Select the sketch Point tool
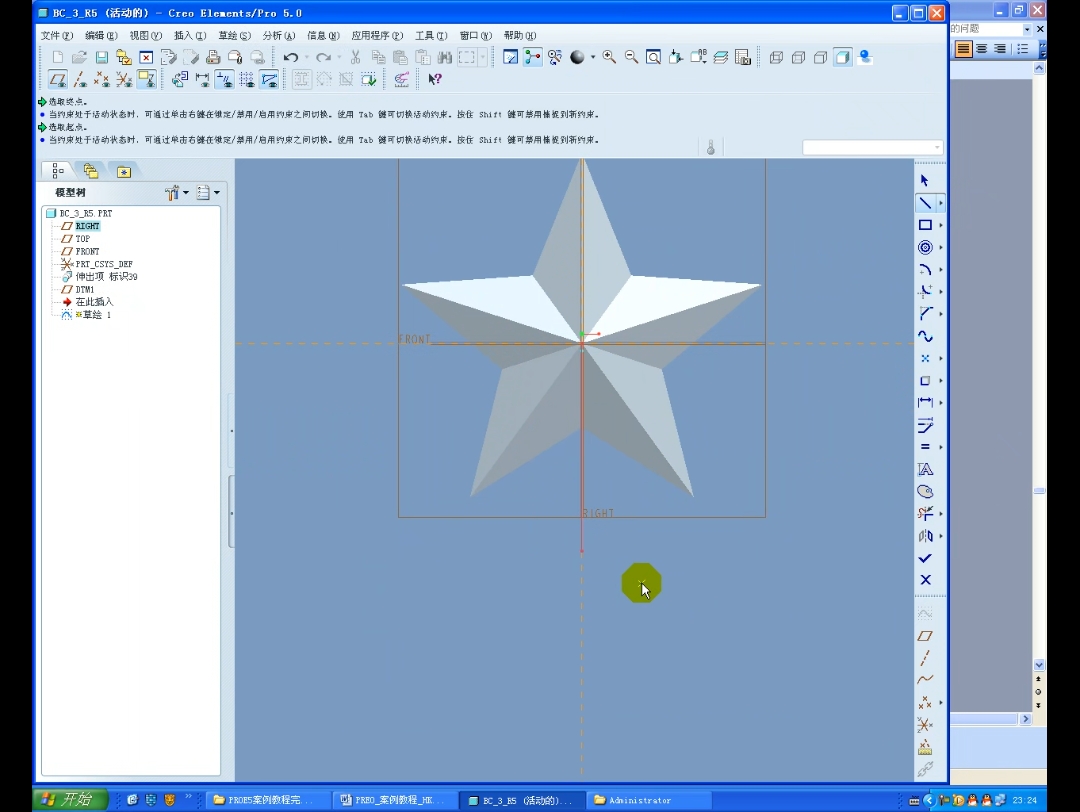The image size is (1080, 812). click(x=924, y=358)
